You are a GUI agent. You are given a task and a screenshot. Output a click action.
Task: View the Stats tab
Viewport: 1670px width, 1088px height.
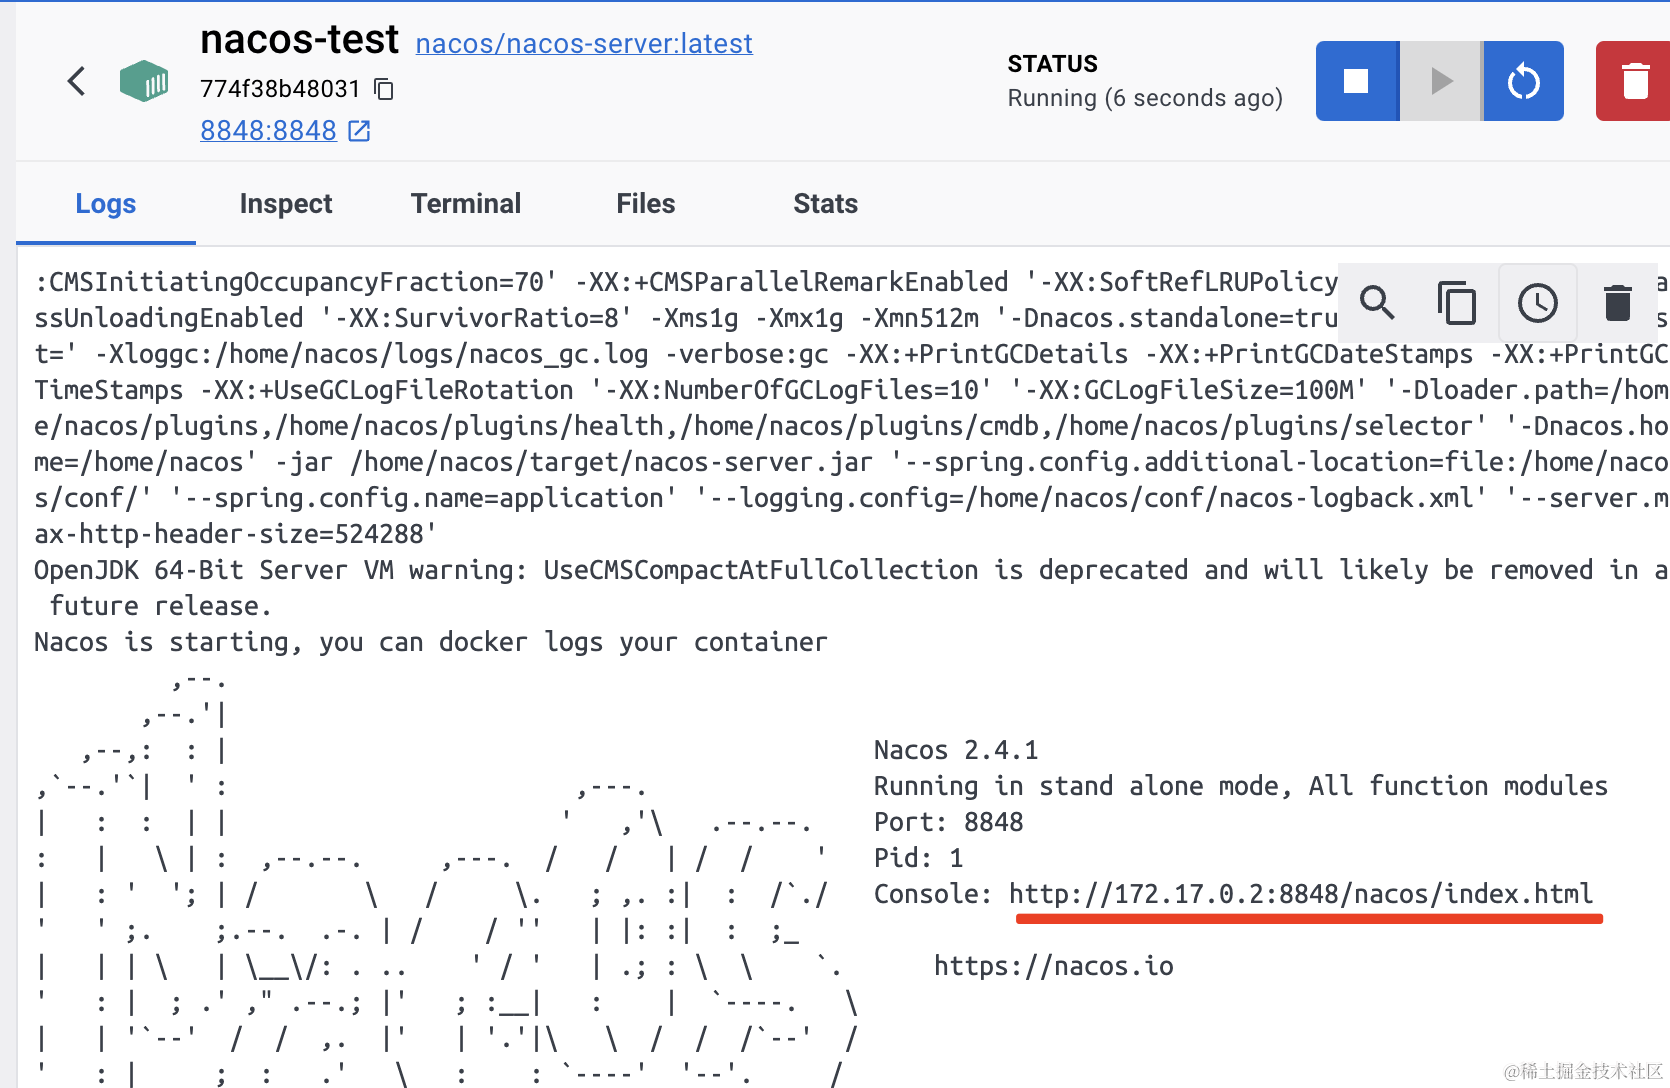click(826, 204)
